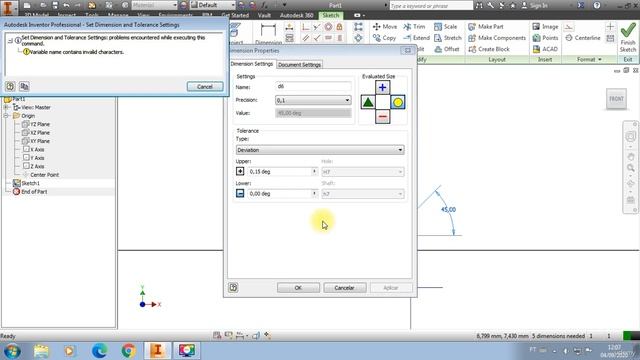Select the Move tool in Modify panel

coord(384,27)
